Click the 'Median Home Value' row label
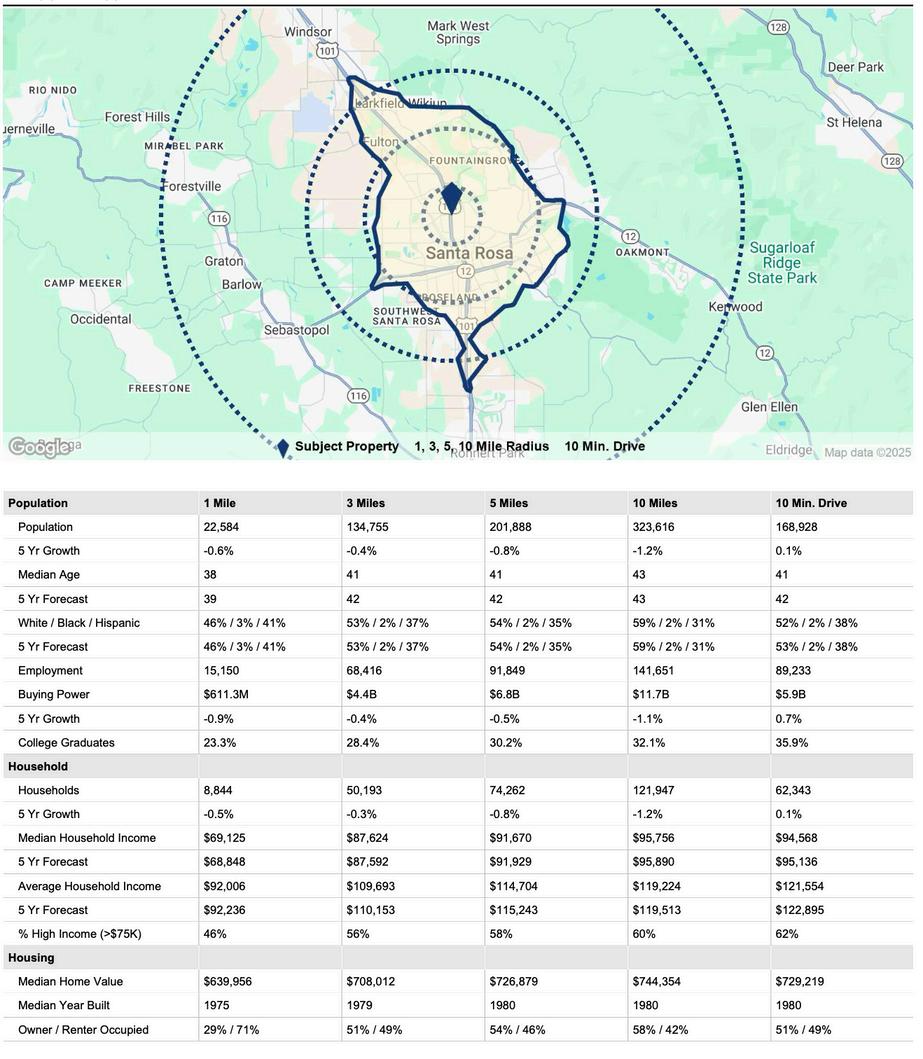Screen dimensions: 923x1059 click(70, 981)
